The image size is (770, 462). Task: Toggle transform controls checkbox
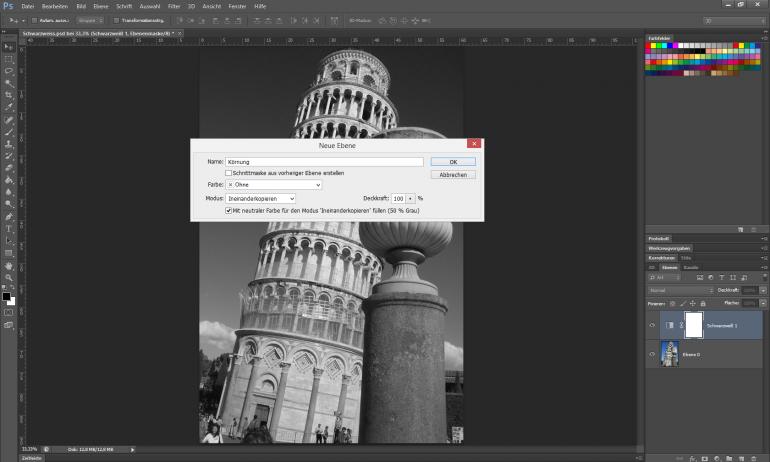pos(116,21)
